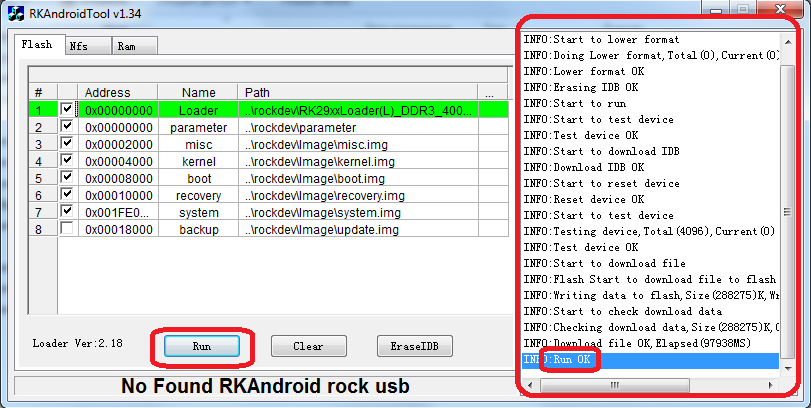Uncheck the boot row checkbox

(x=67, y=177)
